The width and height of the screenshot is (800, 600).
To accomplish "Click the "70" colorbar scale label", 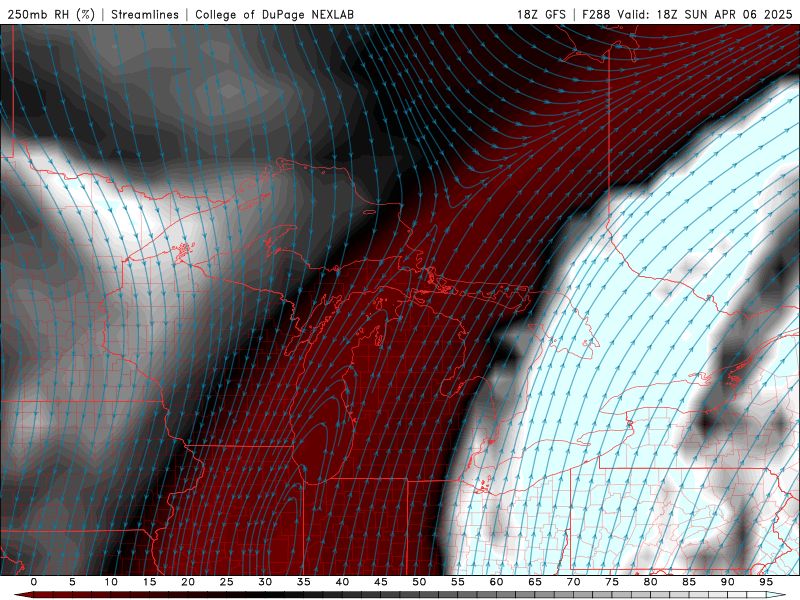I will [x=573, y=582].
